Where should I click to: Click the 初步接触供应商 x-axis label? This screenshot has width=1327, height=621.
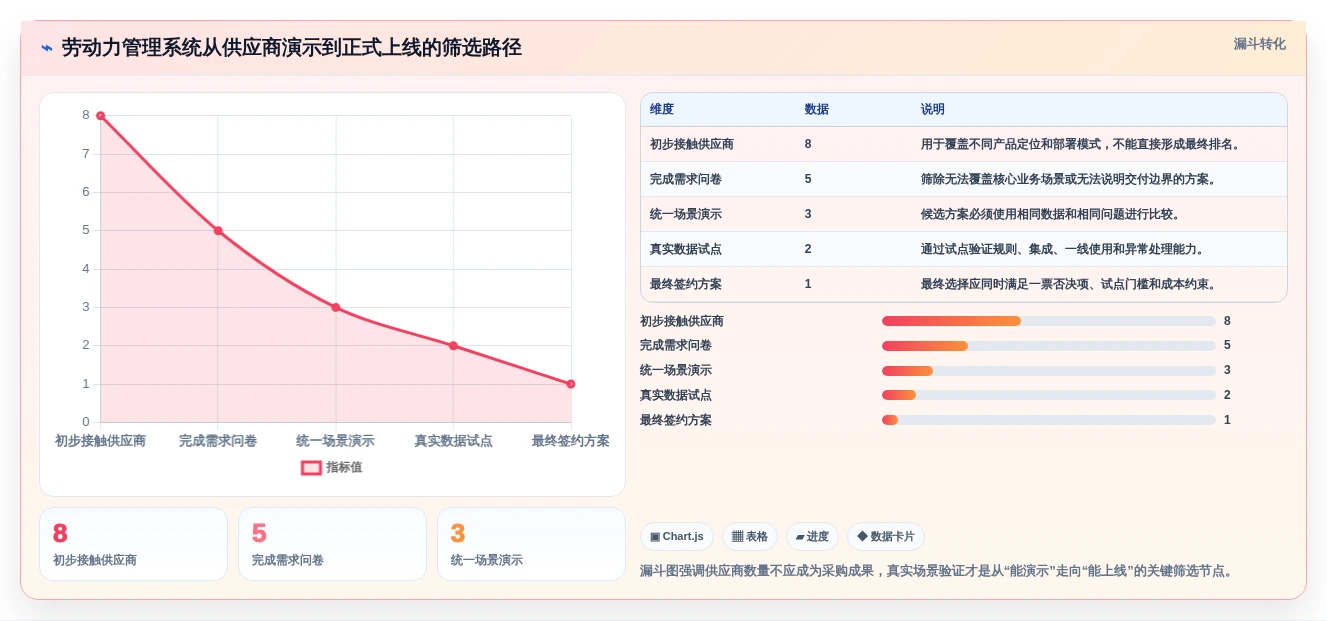pyautogui.click(x=100, y=441)
